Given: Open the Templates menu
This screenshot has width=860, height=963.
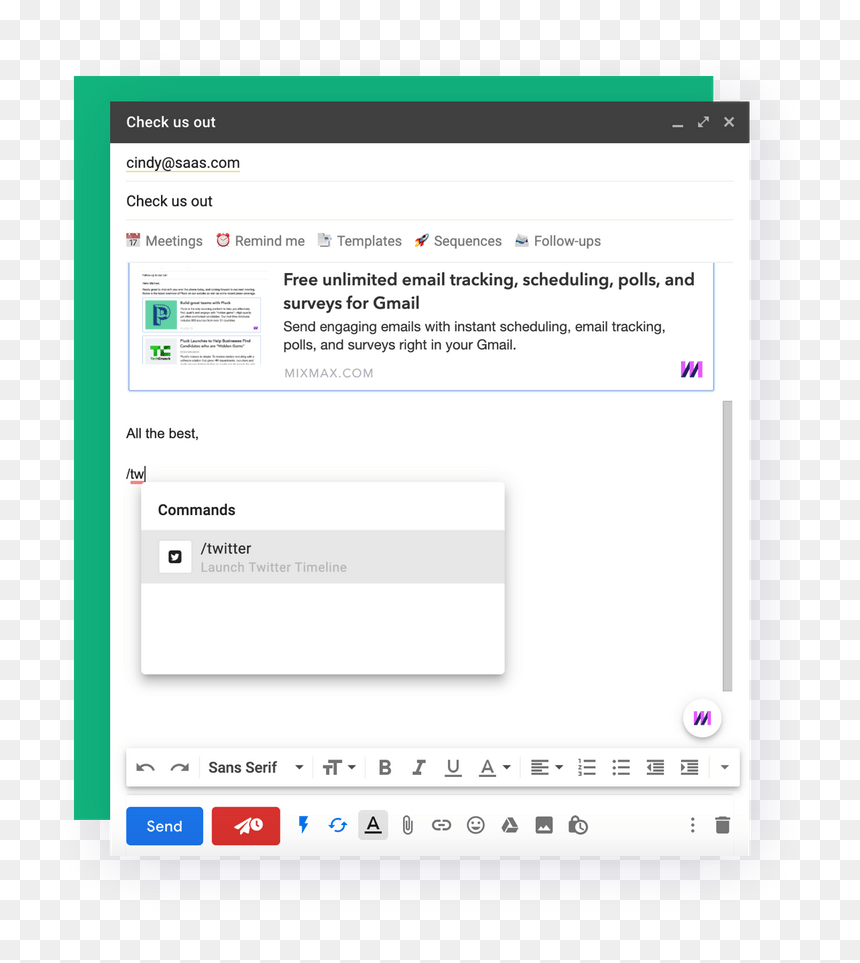Looking at the screenshot, I should tap(360, 241).
